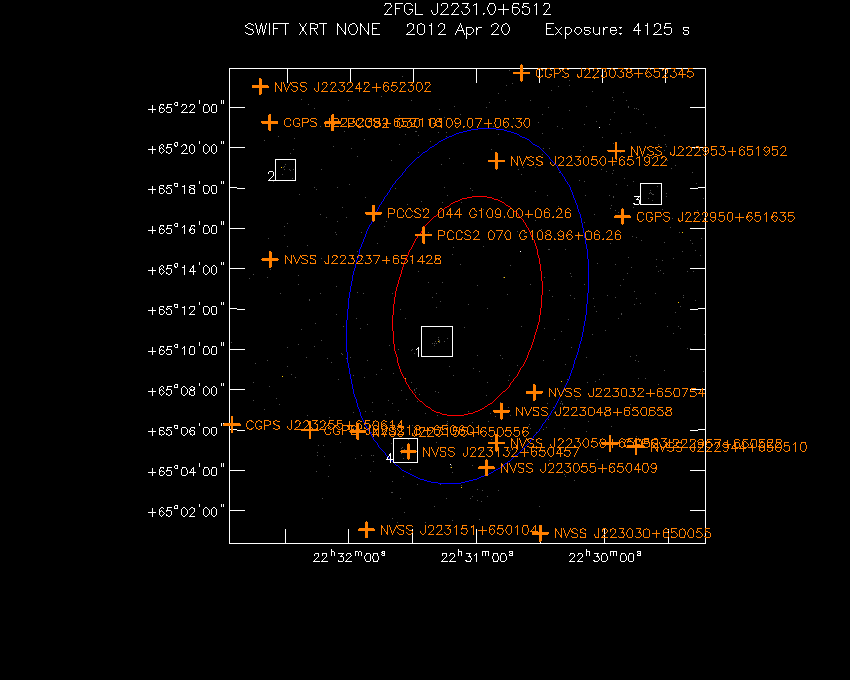This screenshot has height=680, width=850.
Task: Select the declination label +65°02'00"
Action: tap(186, 512)
